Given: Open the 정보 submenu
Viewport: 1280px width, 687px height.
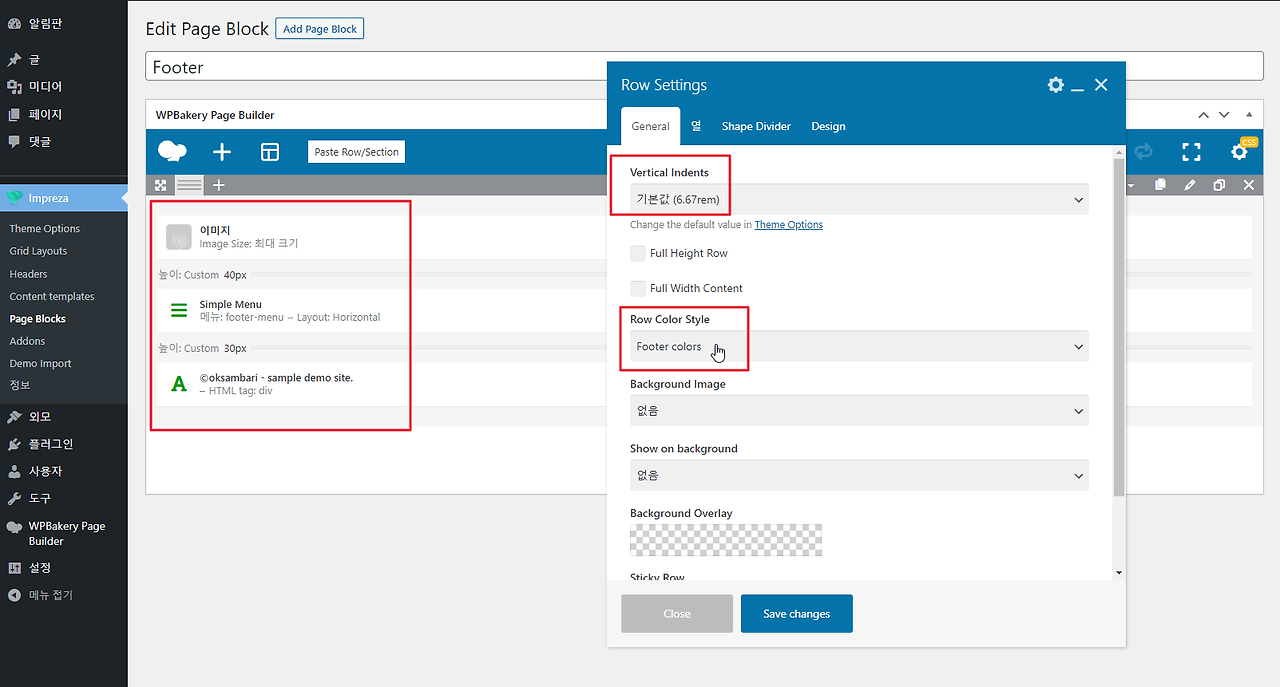Looking at the screenshot, I should click(20, 385).
